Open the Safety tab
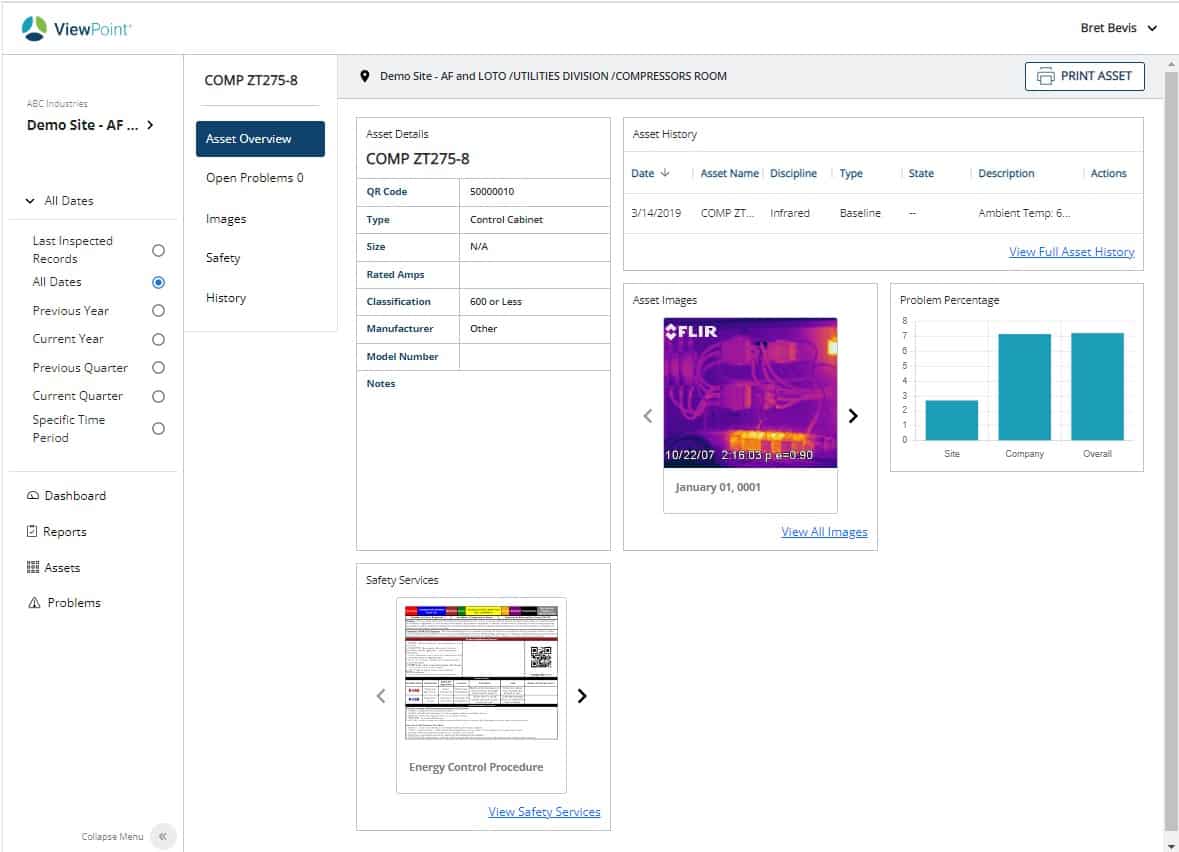This screenshot has width=1179, height=852. tap(223, 258)
